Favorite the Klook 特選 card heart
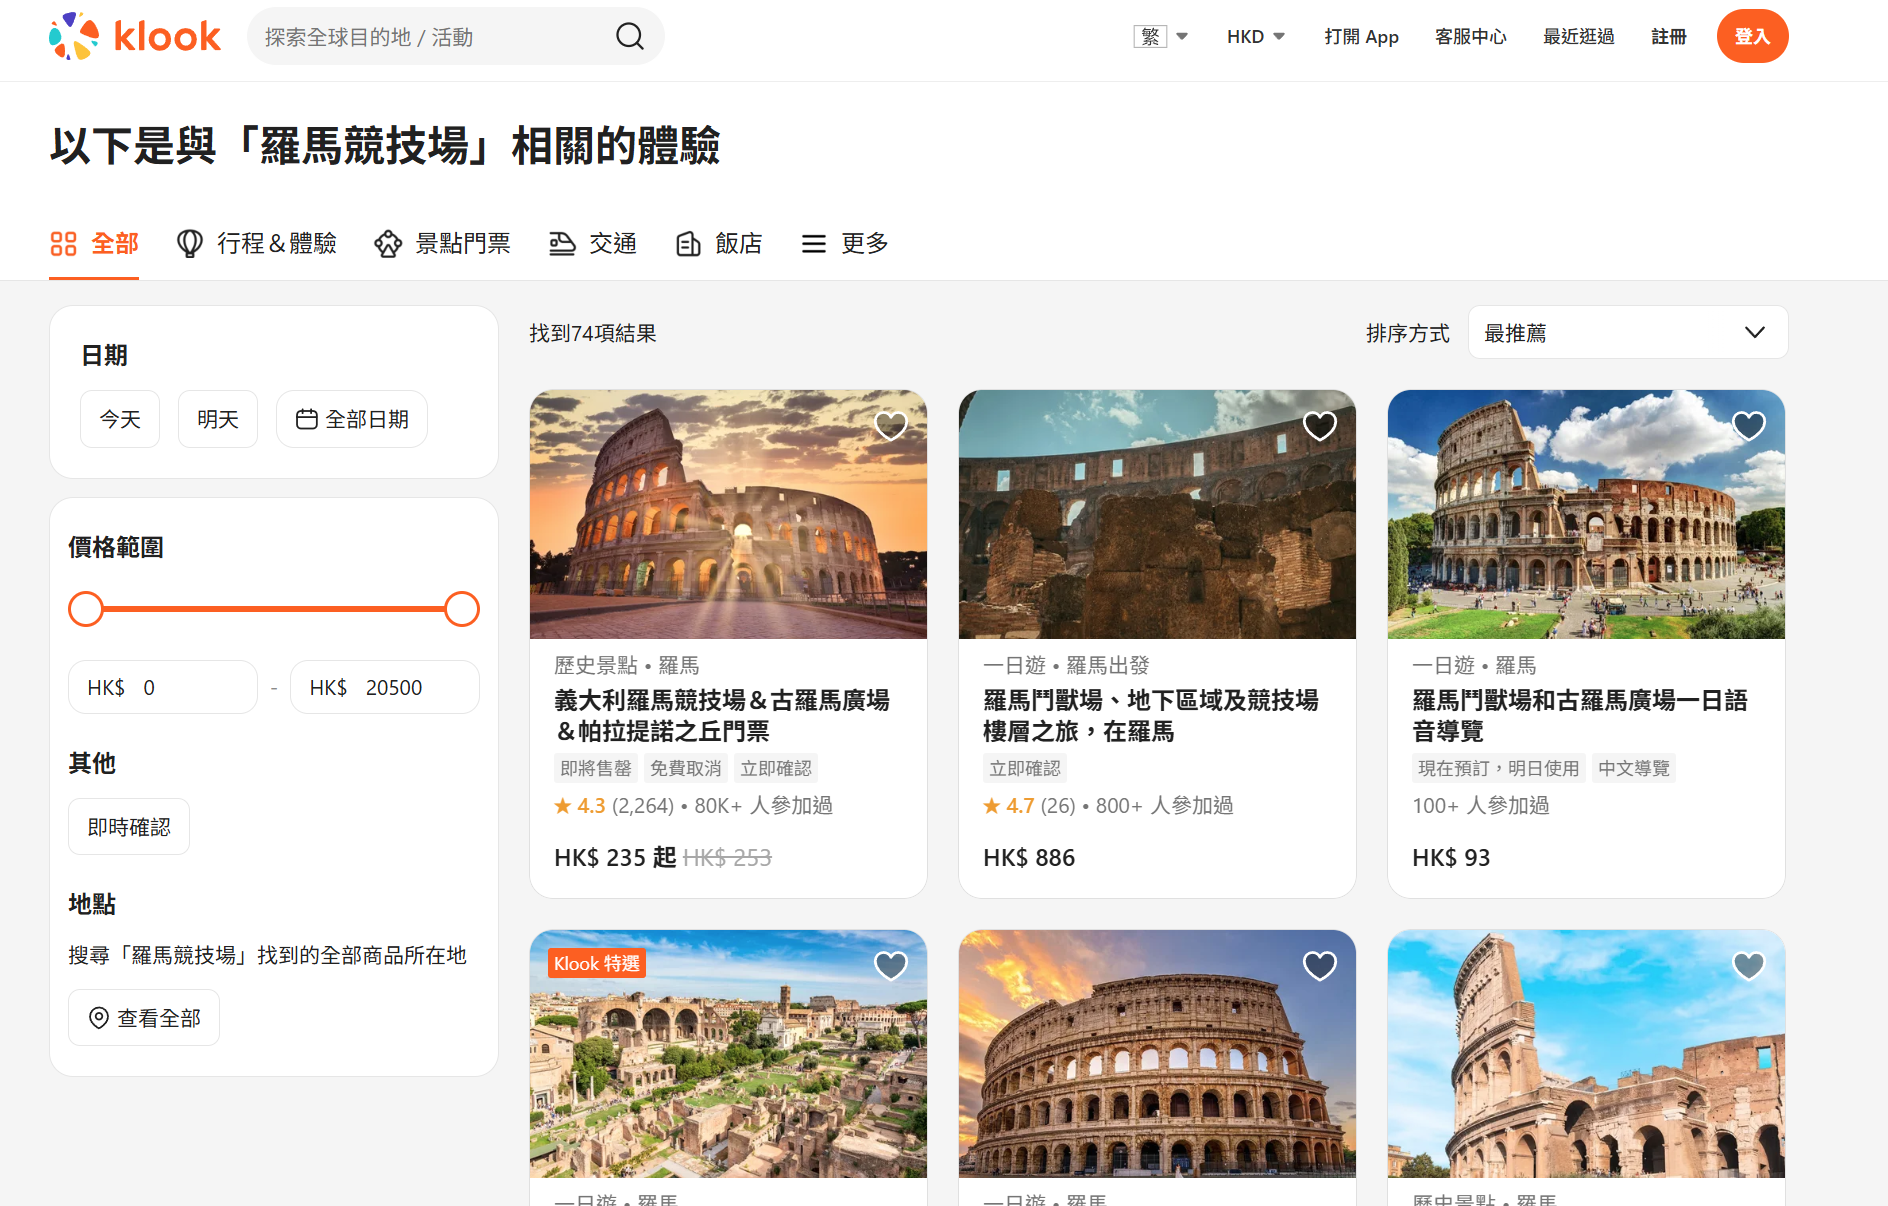Image resolution: width=1888 pixels, height=1206 pixels. [890, 965]
